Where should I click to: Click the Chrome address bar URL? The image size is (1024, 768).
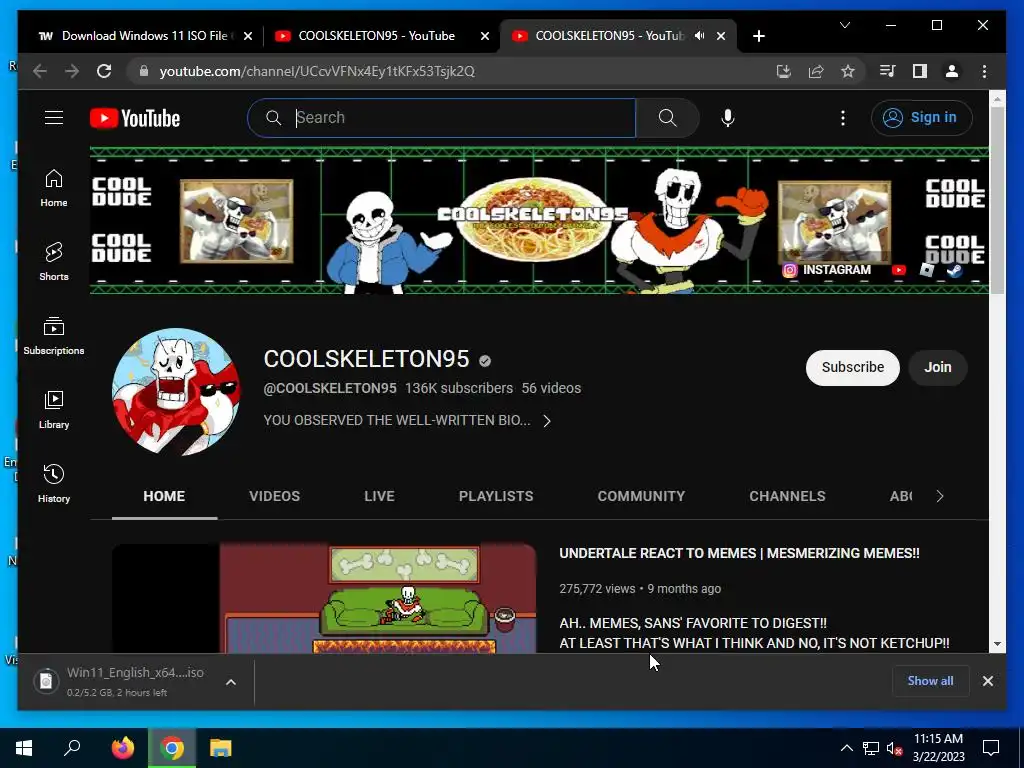click(x=317, y=71)
